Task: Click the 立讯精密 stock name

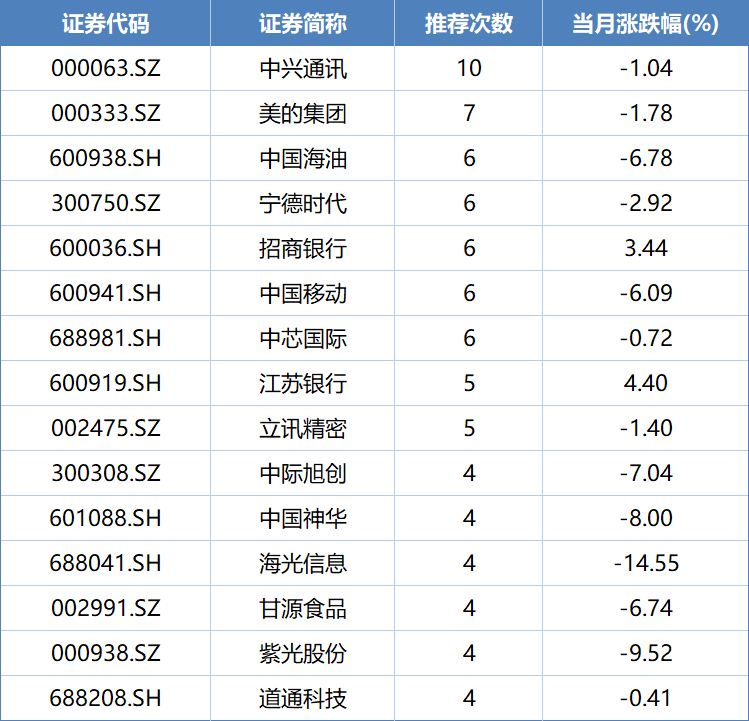Action: click(302, 428)
